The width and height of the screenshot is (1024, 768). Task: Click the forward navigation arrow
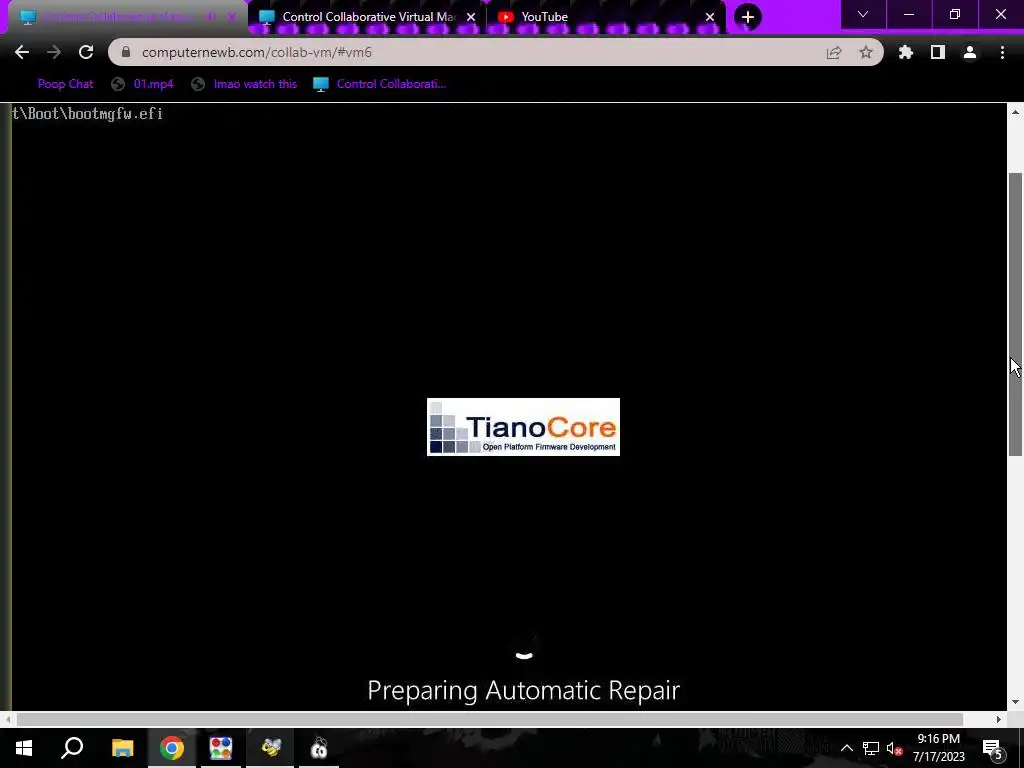[54, 52]
